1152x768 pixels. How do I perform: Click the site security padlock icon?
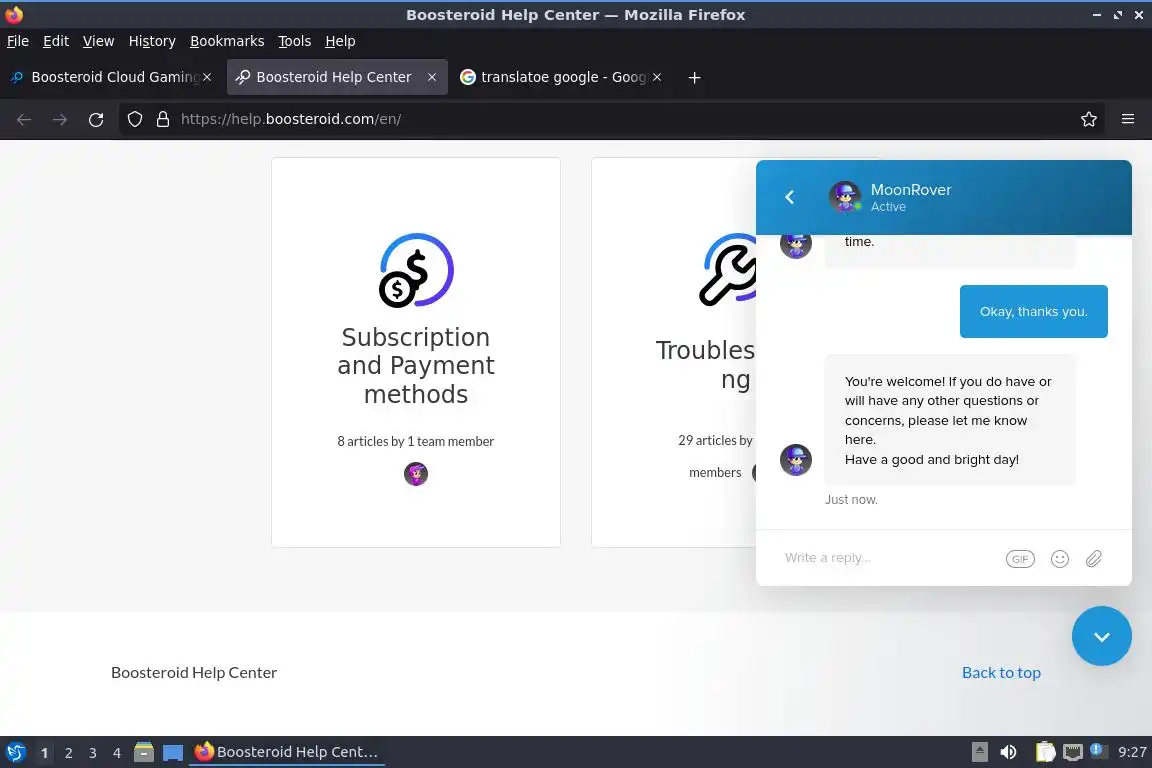click(x=163, y=119)
